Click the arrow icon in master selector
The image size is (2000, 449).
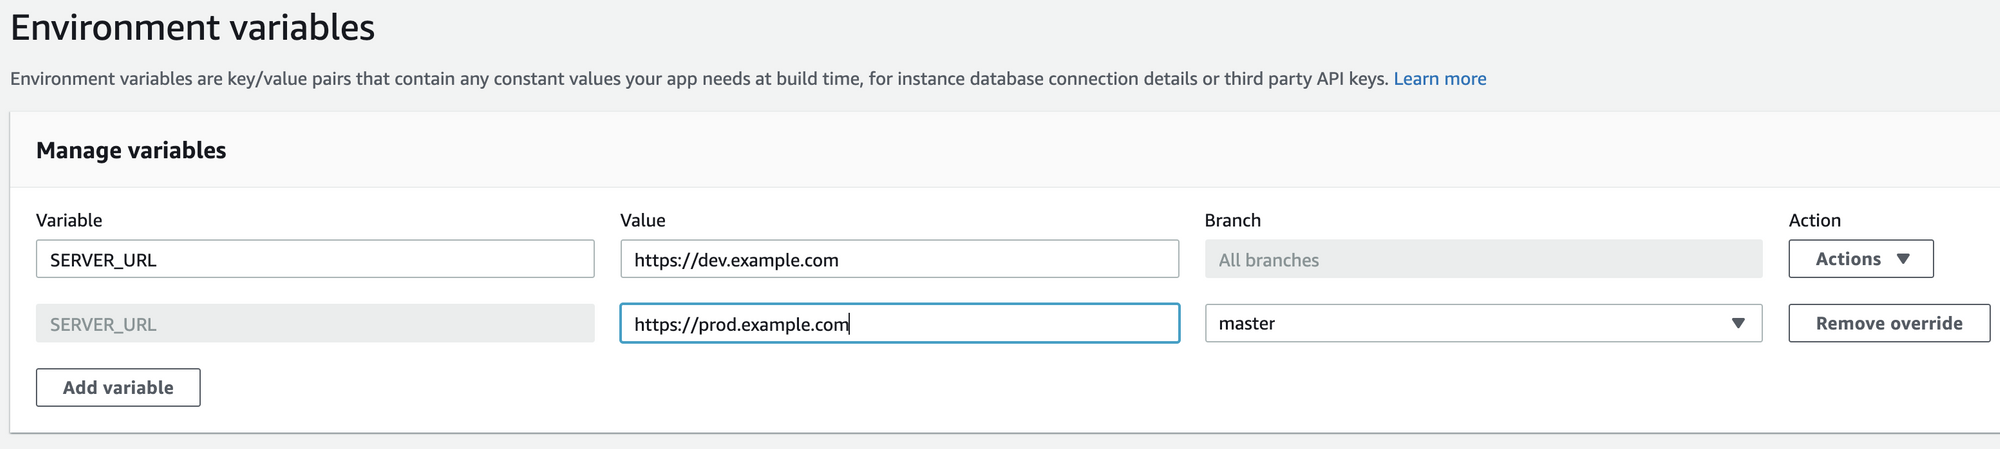[x=1738, y=324]
